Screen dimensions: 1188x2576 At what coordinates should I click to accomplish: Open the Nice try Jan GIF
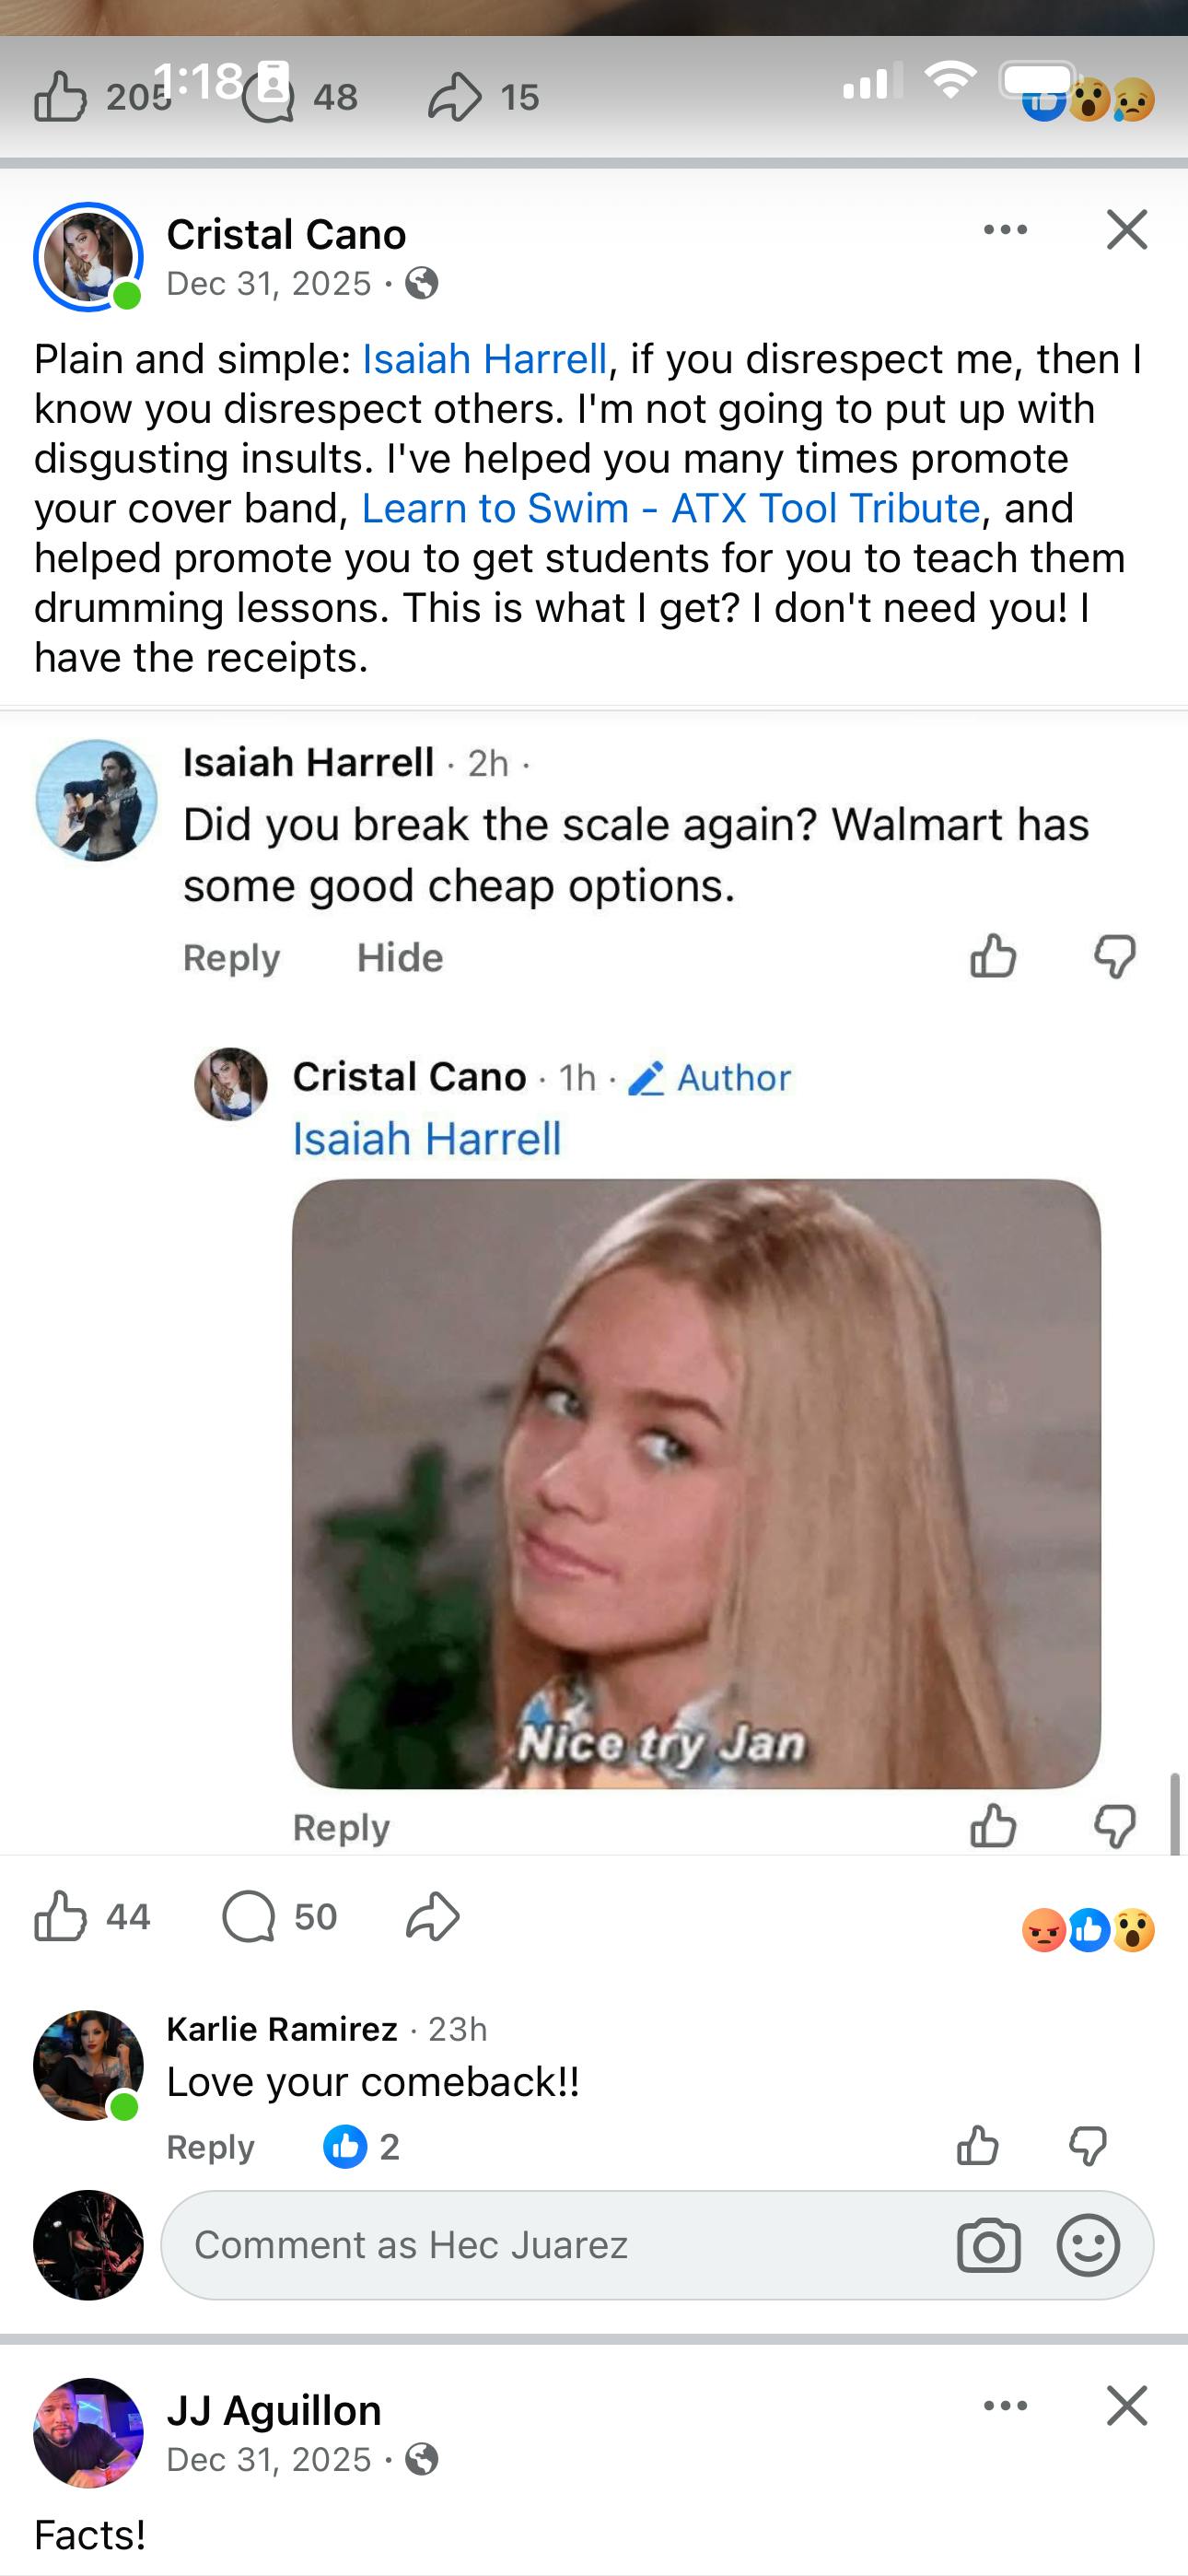(696, 1484)
